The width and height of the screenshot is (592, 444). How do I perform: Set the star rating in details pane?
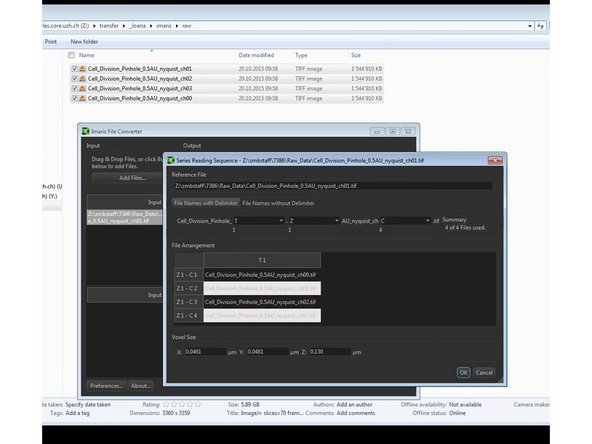point(182,404)
